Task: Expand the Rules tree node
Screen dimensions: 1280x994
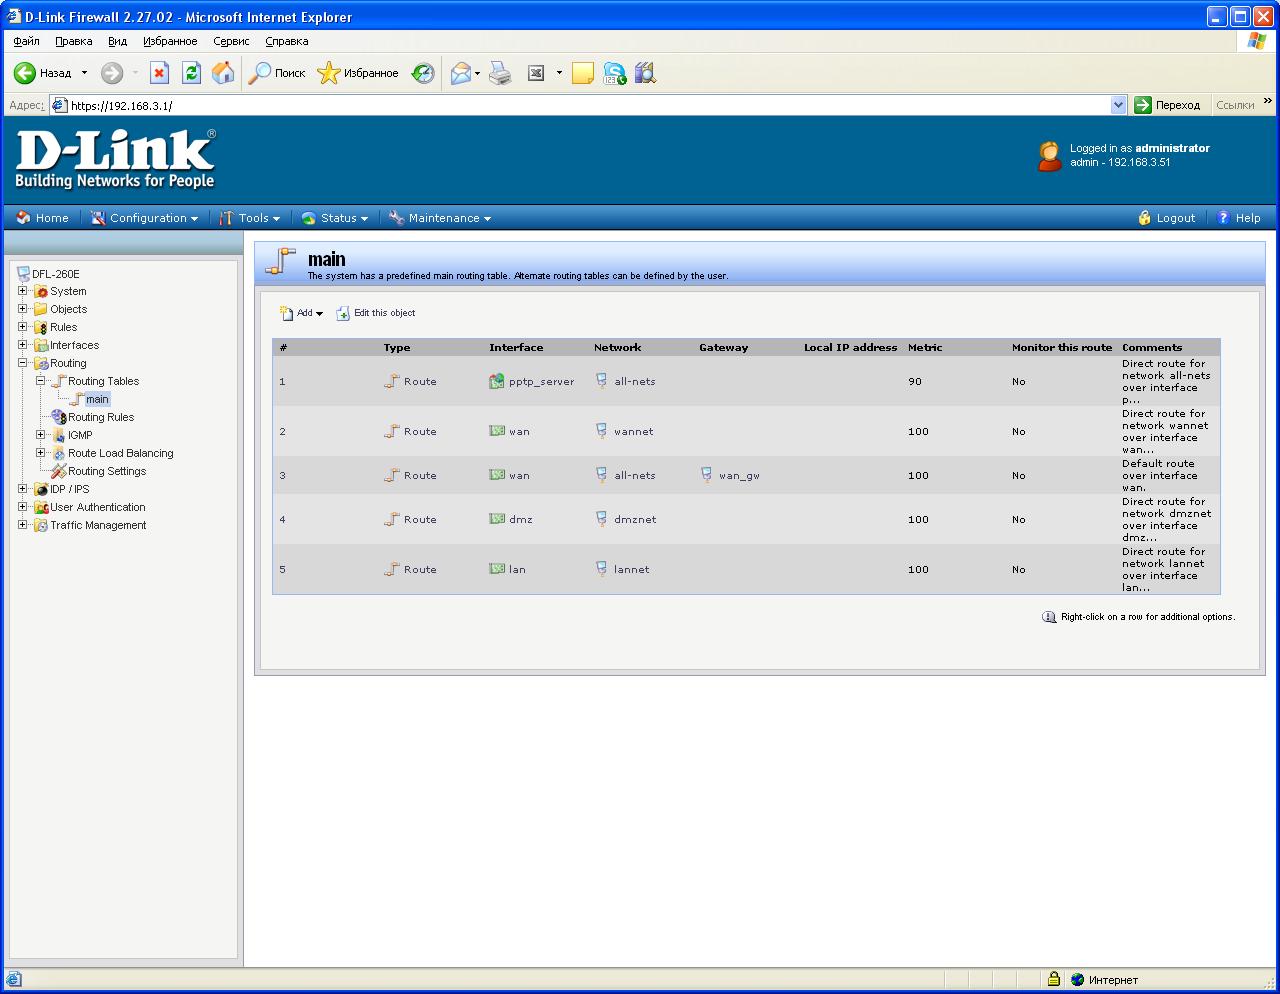Action: point(23,327)
